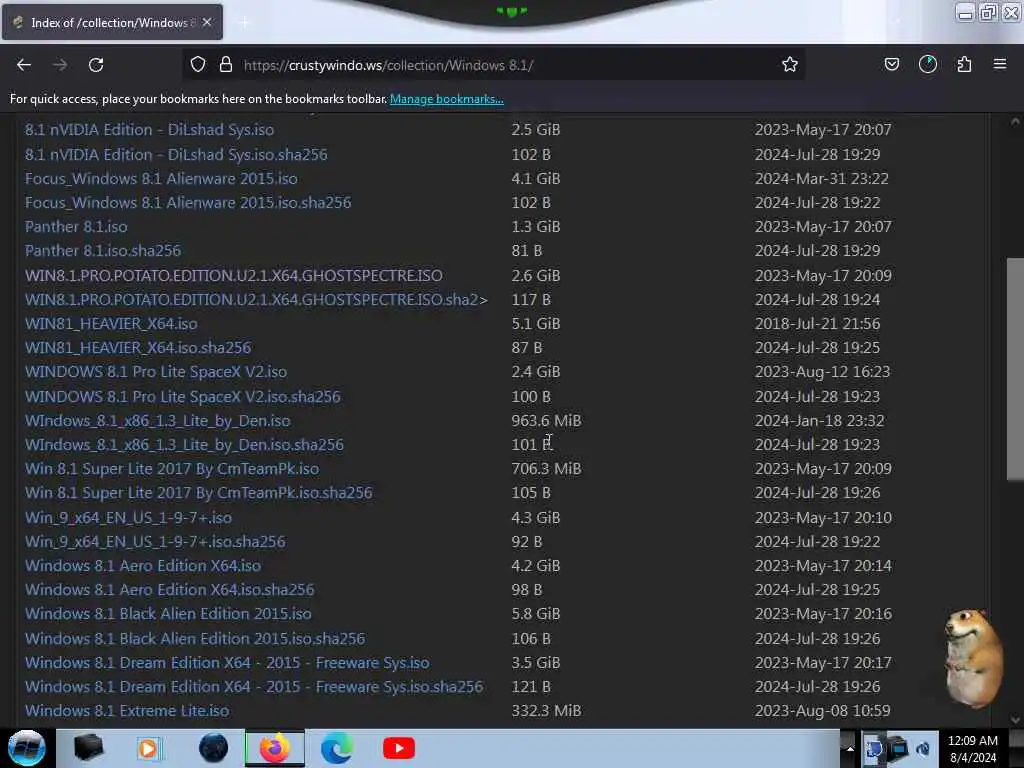Download Windows 8.1 Extreme Lite.iso

click(127, 711)
